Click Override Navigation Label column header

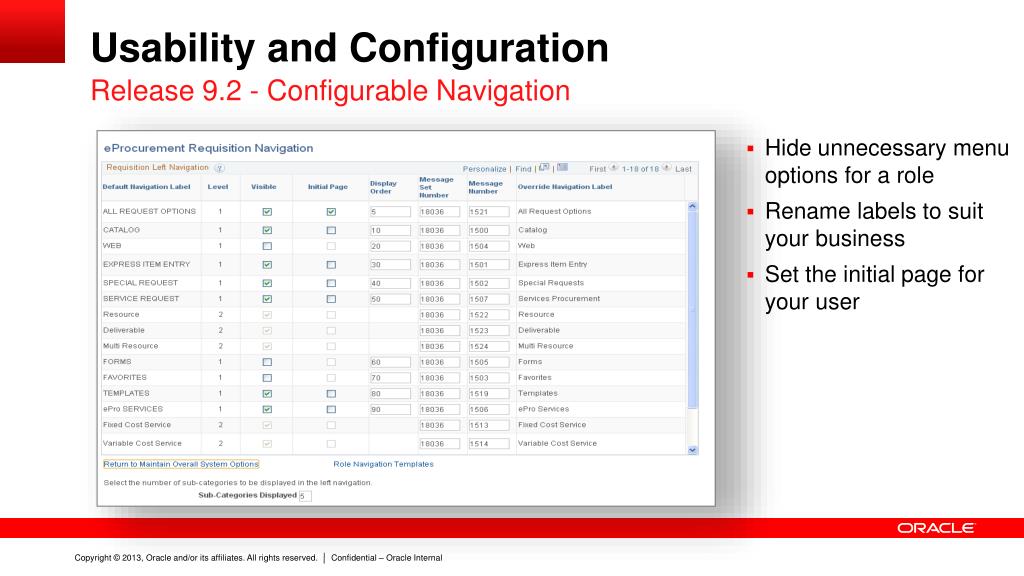point(565,187)
